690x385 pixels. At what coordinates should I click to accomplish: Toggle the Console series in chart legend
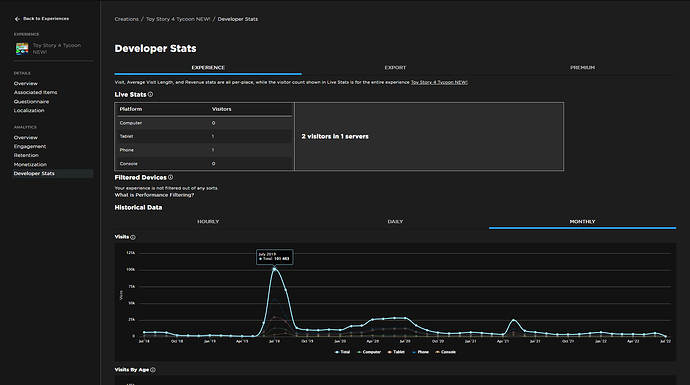point(445,352)
